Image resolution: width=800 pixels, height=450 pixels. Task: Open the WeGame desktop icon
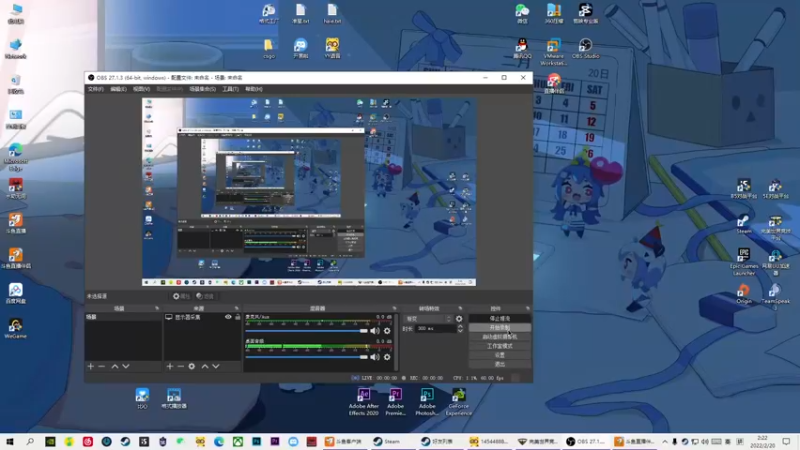pos(15,329)
